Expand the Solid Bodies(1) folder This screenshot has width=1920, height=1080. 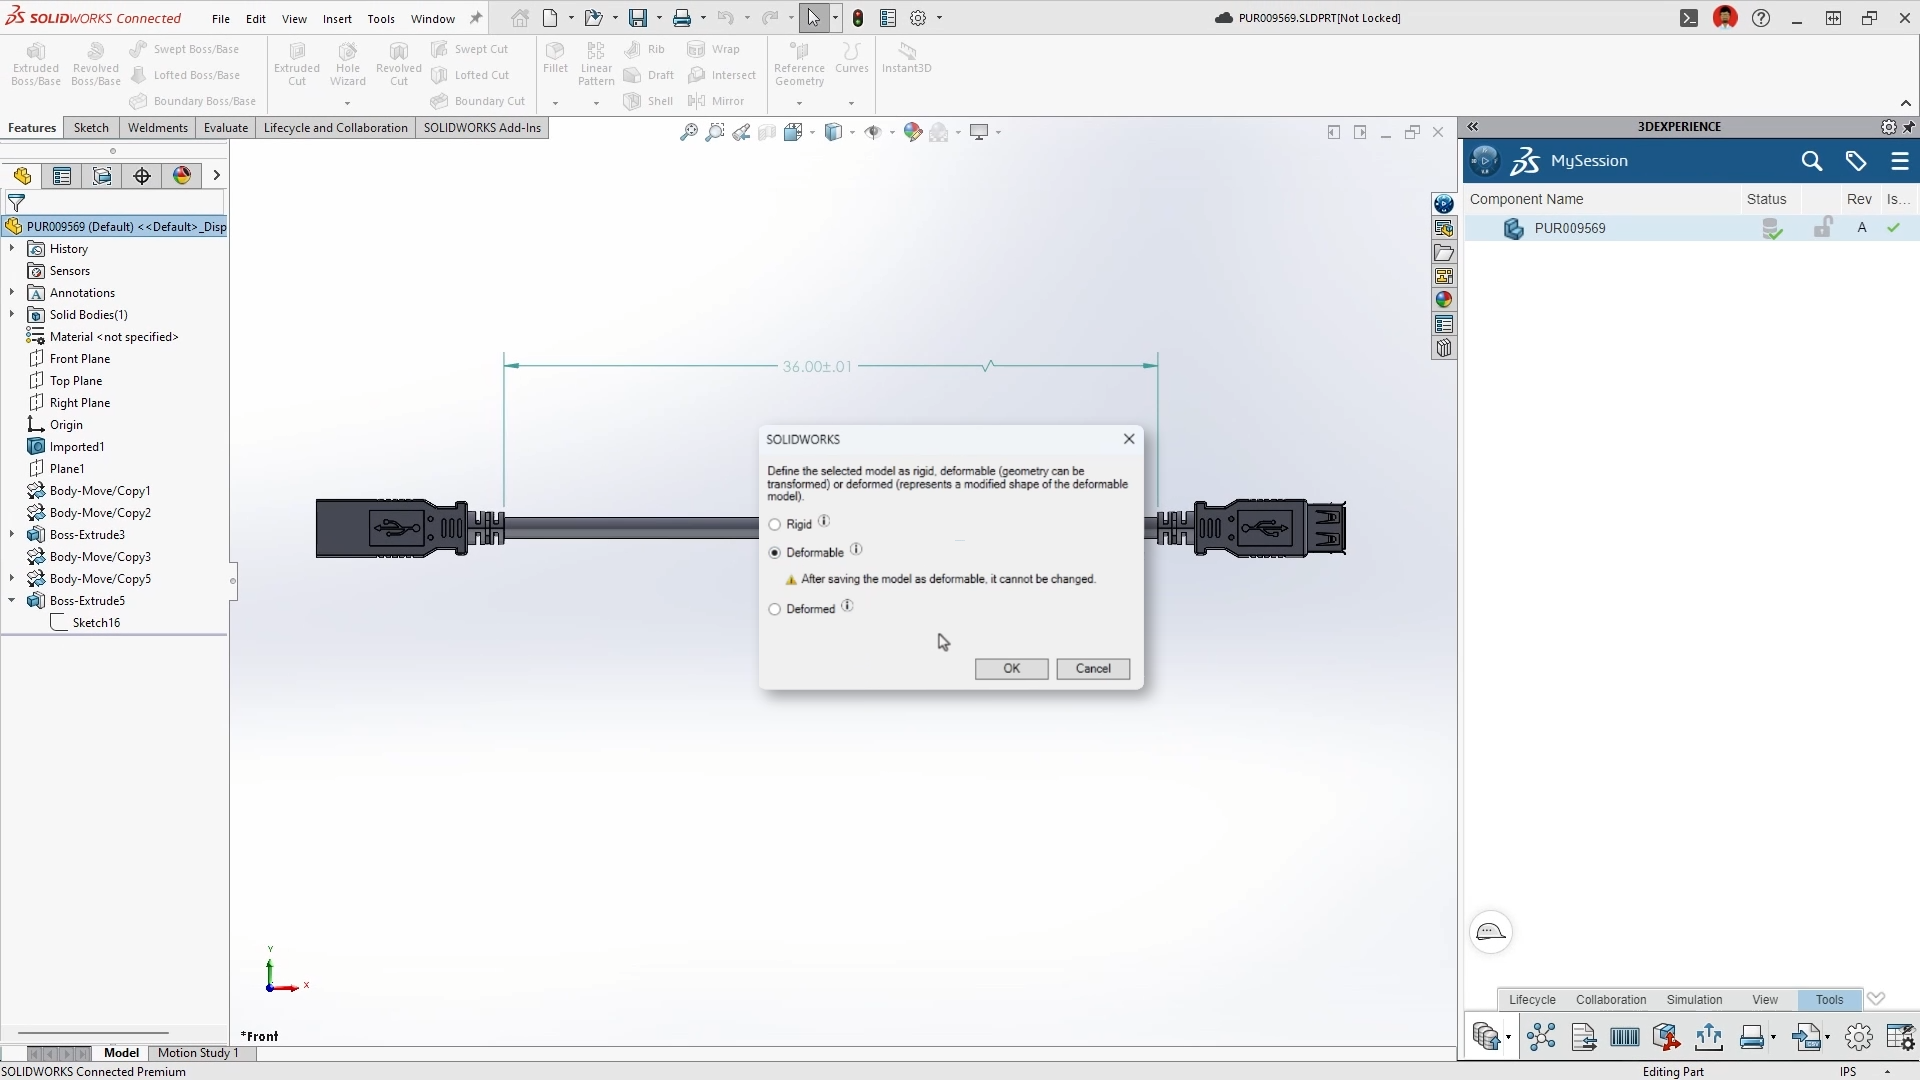pyautogui.click(x=12, y=315)
